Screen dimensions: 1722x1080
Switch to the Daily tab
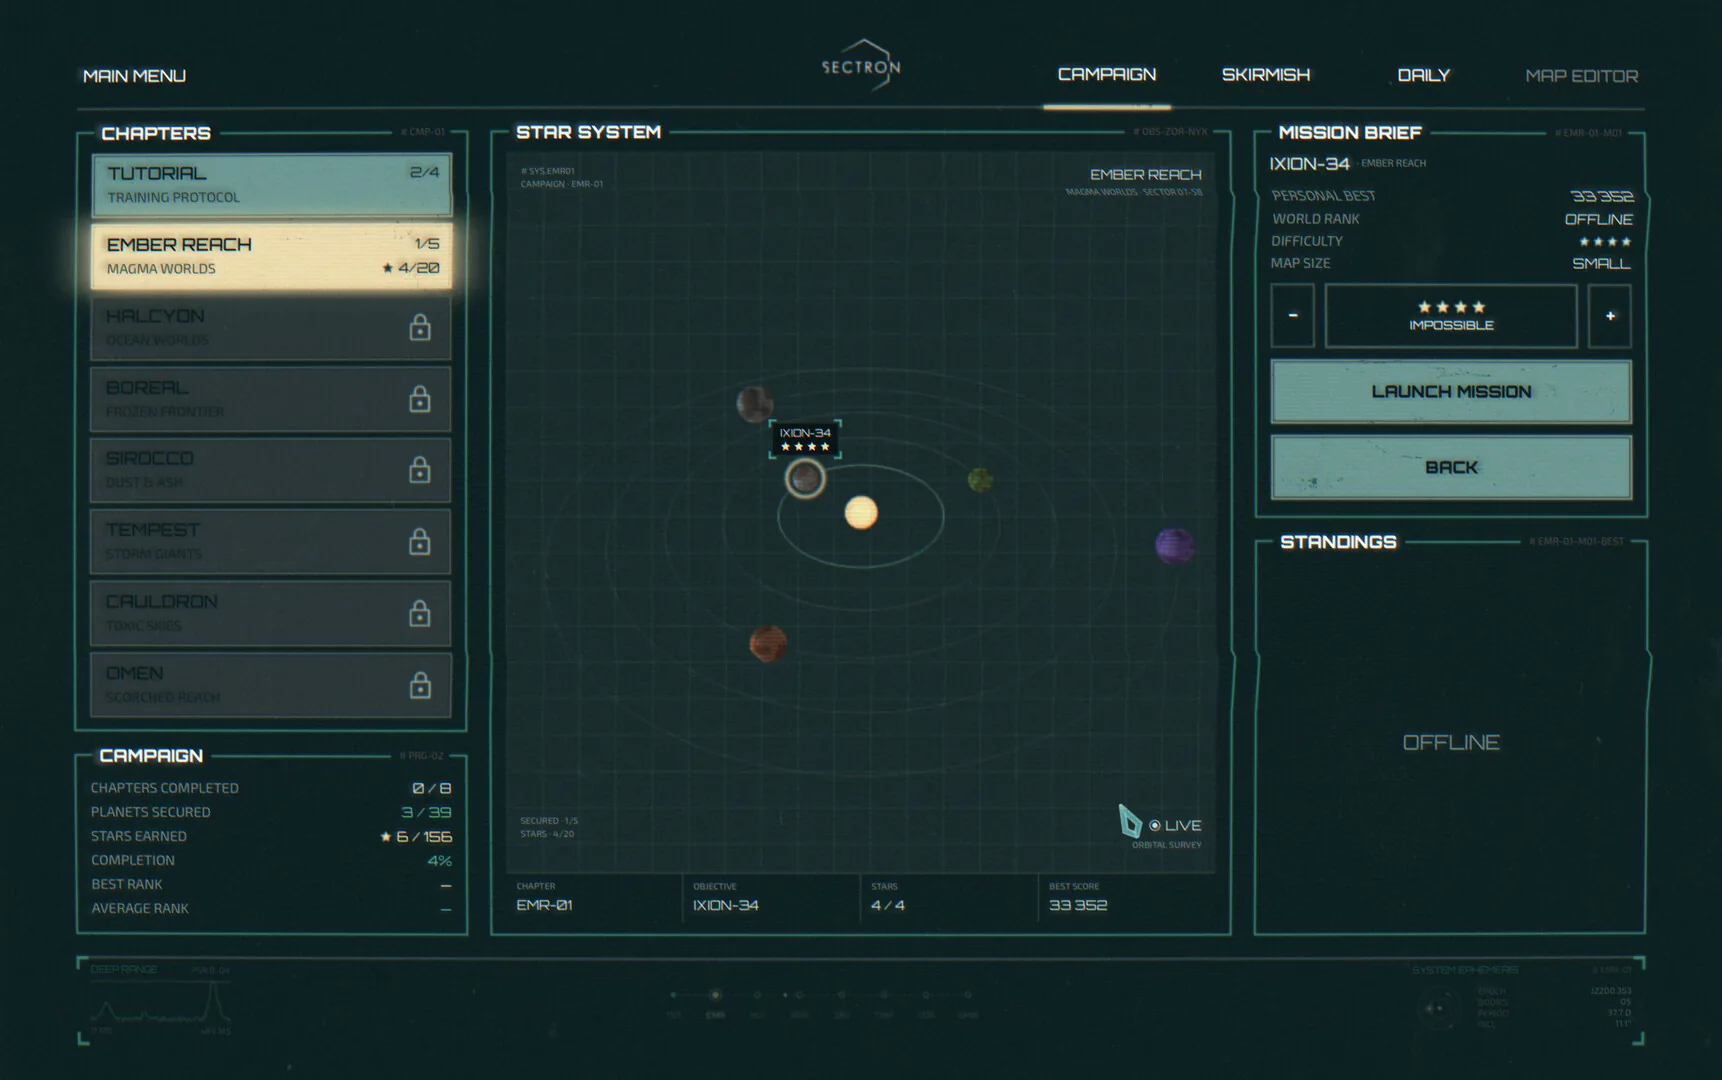pyautogui.click(x=1423, y=75)
